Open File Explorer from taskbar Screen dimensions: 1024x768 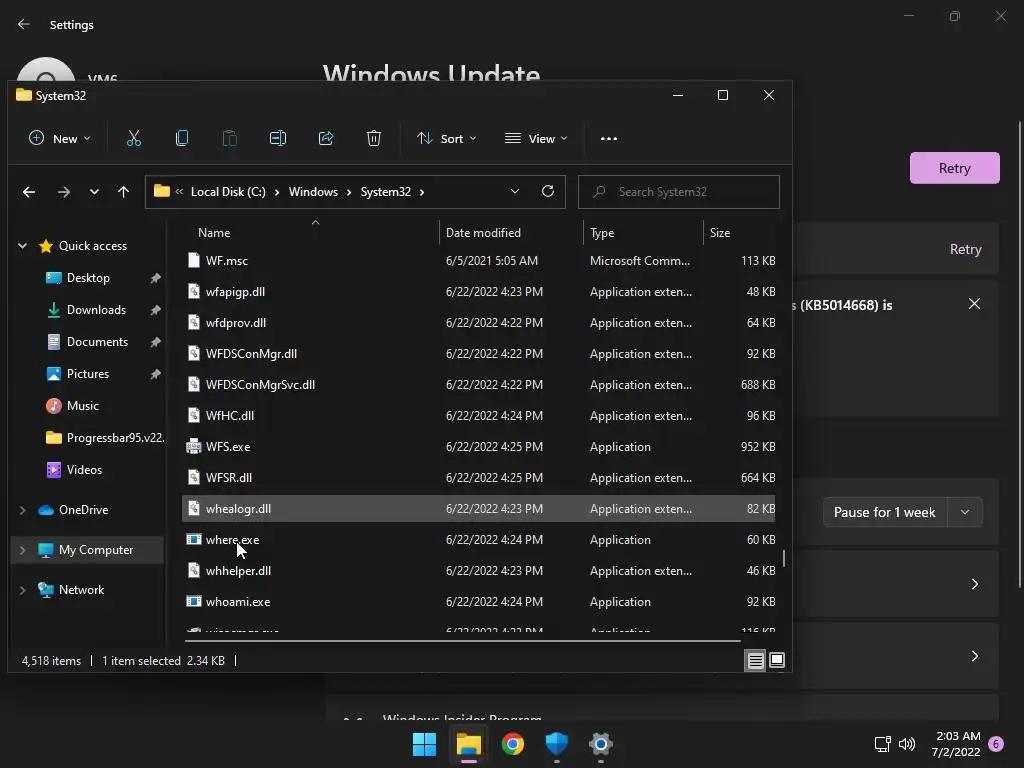pos(468,744)
